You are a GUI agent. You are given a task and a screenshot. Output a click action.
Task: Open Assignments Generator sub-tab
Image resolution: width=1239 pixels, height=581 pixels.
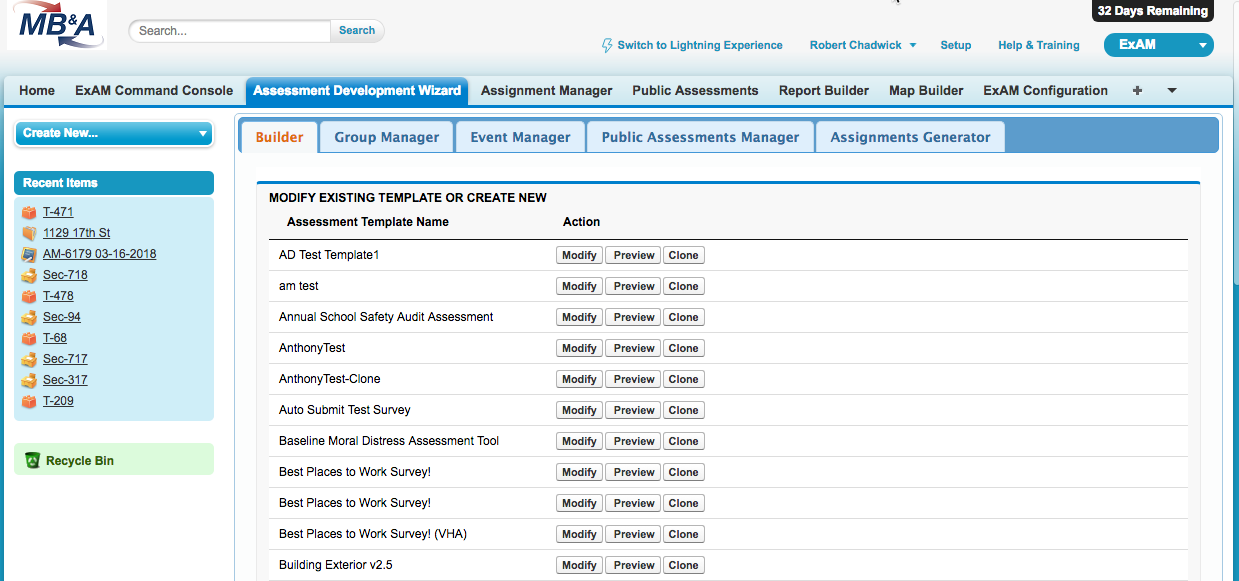pyautogui.click(x=910, y=137)
